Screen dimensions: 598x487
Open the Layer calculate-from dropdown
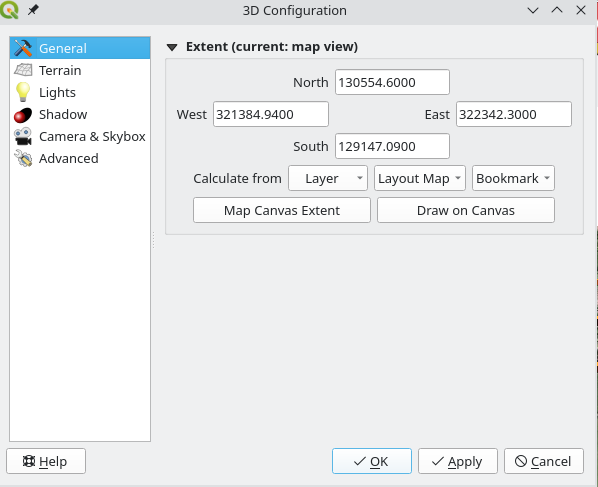pyautogui.click(x=328, y=178)
